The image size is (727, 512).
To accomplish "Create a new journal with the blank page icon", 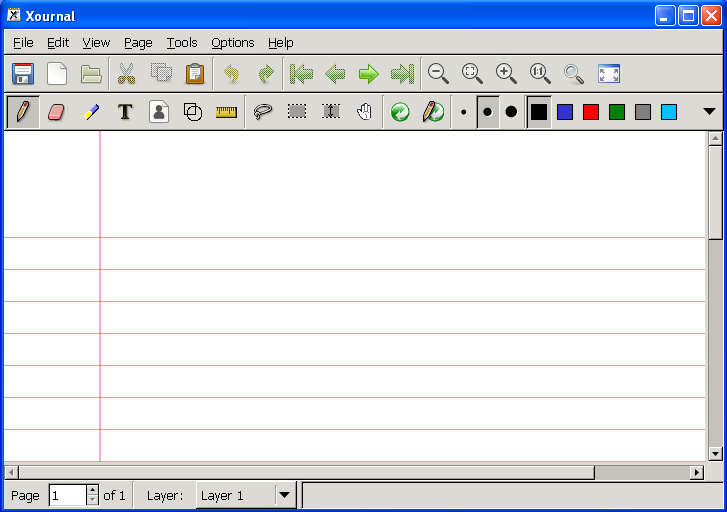I will point(57,74).
